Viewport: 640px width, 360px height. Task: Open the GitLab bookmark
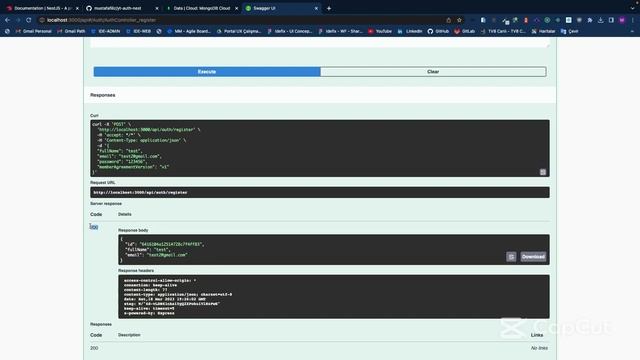[465, 31]
